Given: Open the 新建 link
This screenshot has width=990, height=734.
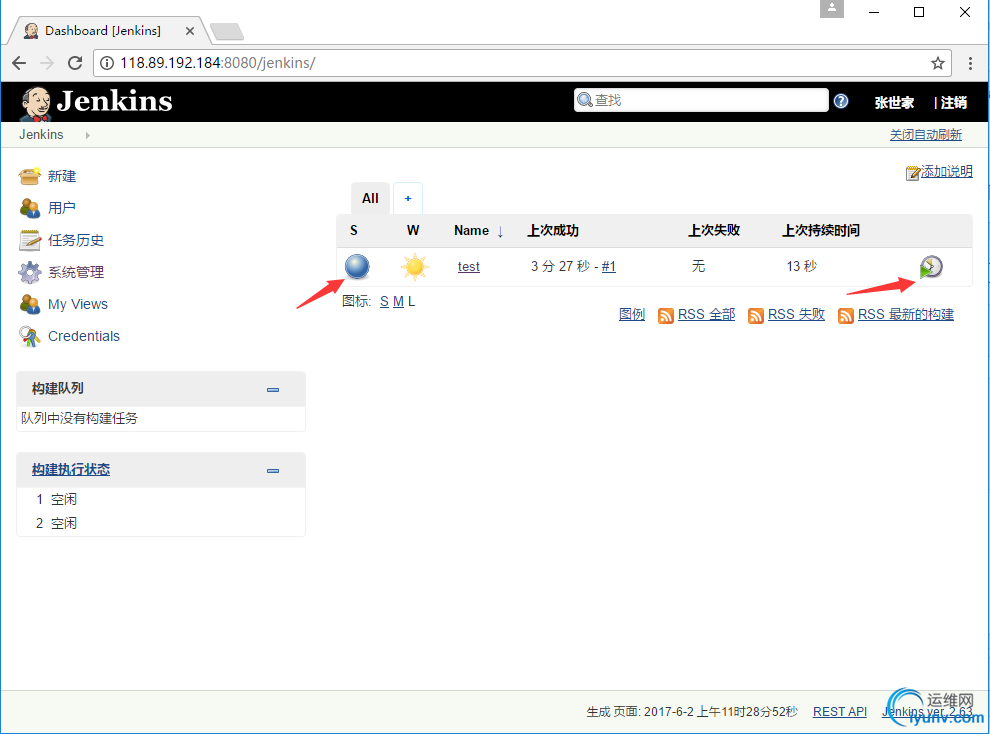Looking at the screenshot, I should pyautogui.click(x=62, y=176).
